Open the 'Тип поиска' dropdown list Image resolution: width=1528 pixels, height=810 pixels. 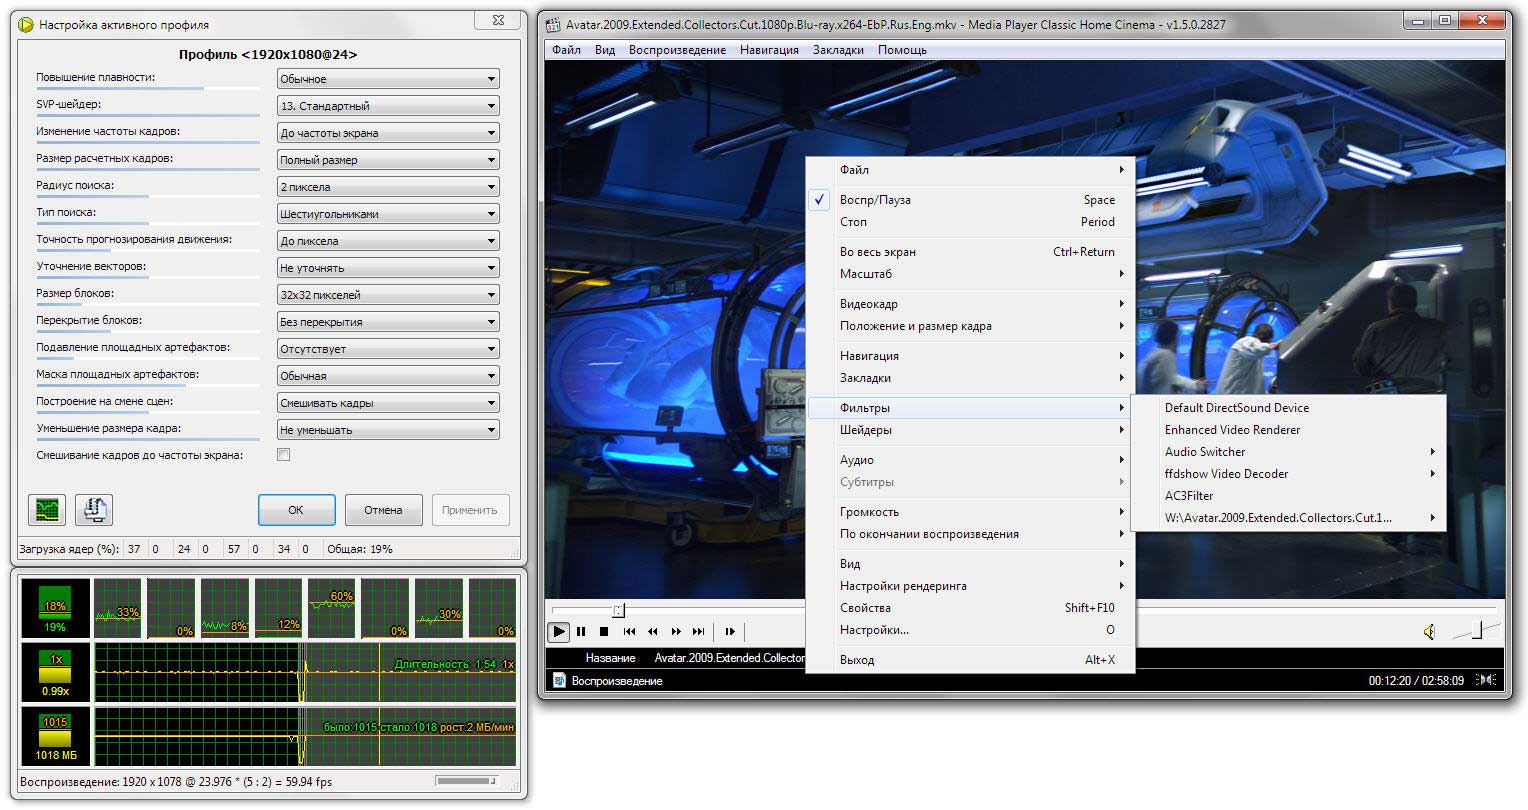tap(388, 214)
